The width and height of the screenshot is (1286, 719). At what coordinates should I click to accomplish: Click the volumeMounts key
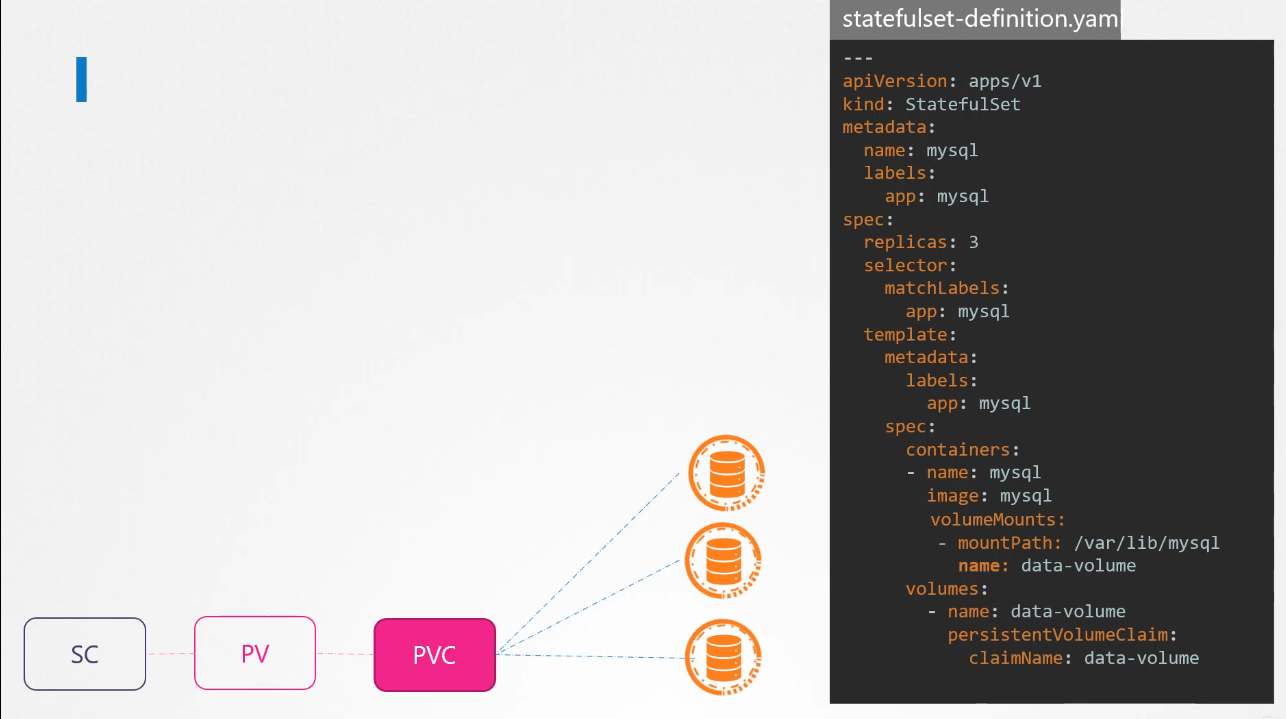pyautogui.click(x=997, y=519)
